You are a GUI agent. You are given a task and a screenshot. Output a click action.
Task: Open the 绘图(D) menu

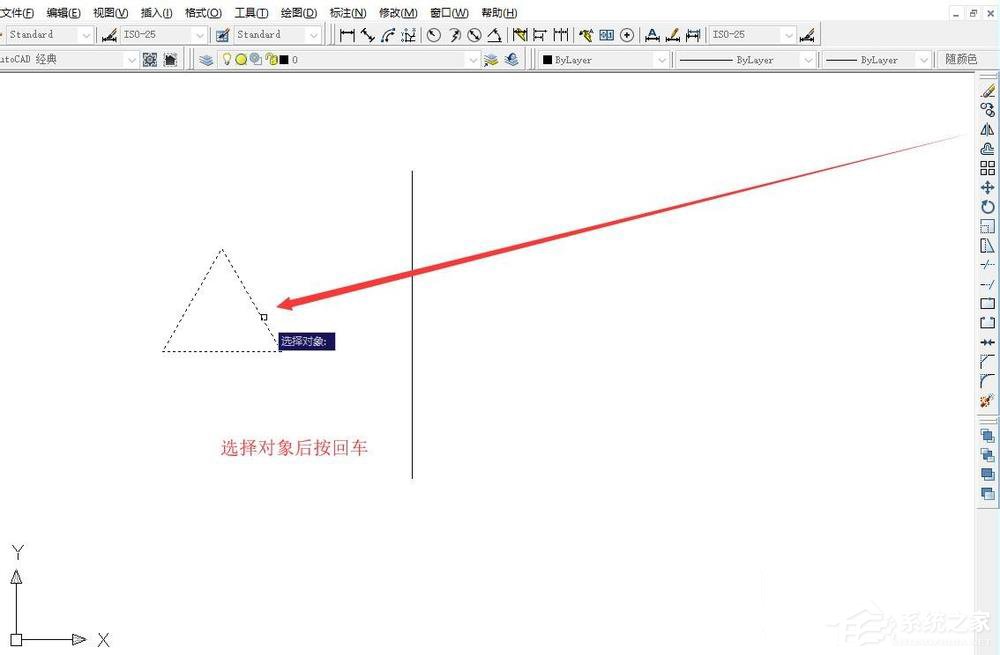(299, 13)
